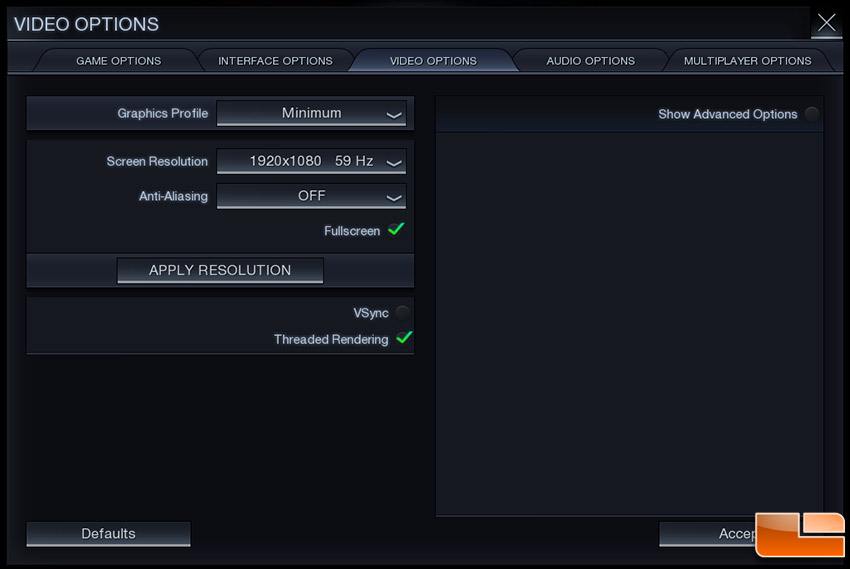Enable the VSync checkbox

click(402, 313)
